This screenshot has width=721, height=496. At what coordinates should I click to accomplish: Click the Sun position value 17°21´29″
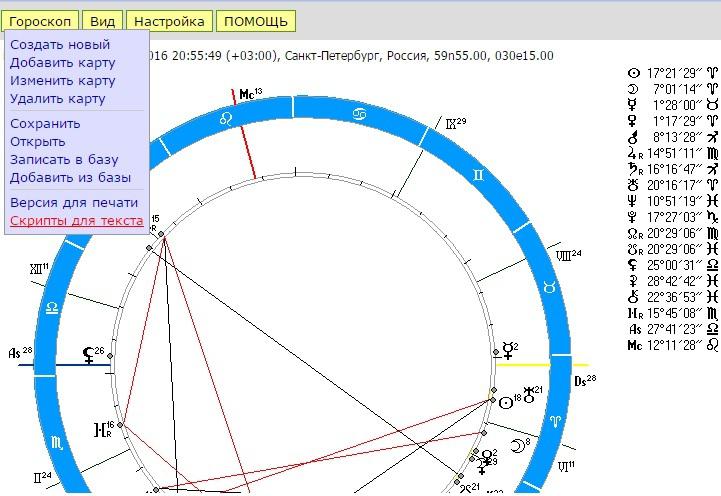click(675, 73)
